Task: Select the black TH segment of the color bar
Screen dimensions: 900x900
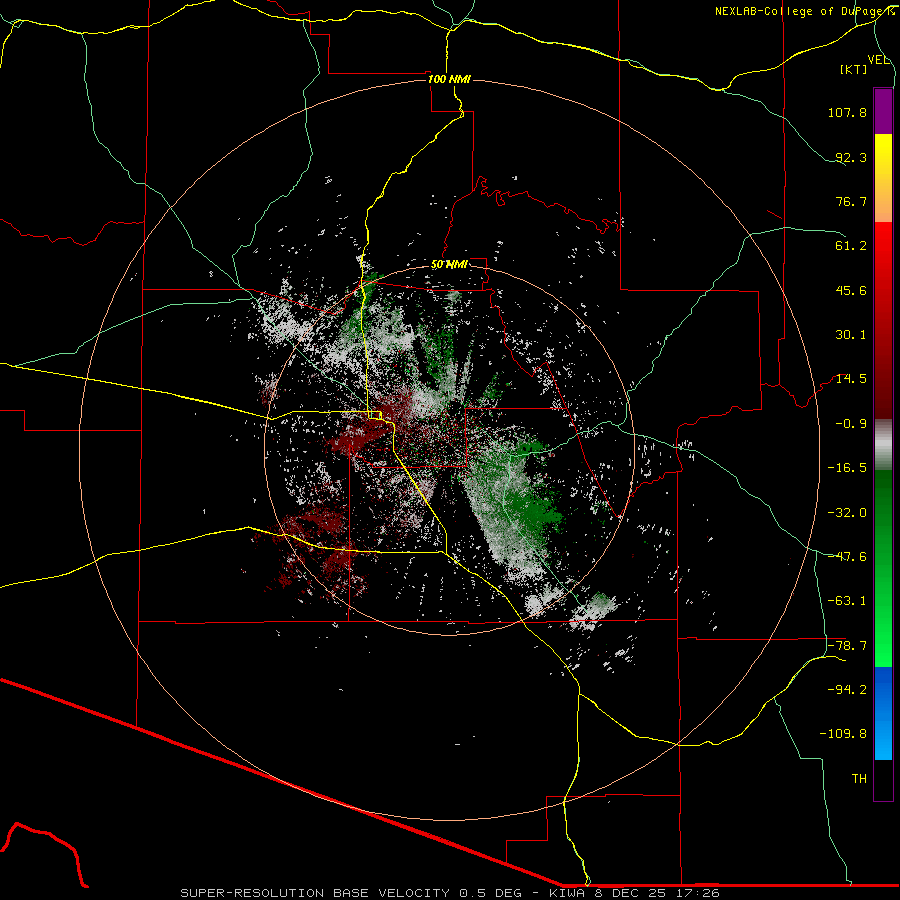Action: click(883, 780)
